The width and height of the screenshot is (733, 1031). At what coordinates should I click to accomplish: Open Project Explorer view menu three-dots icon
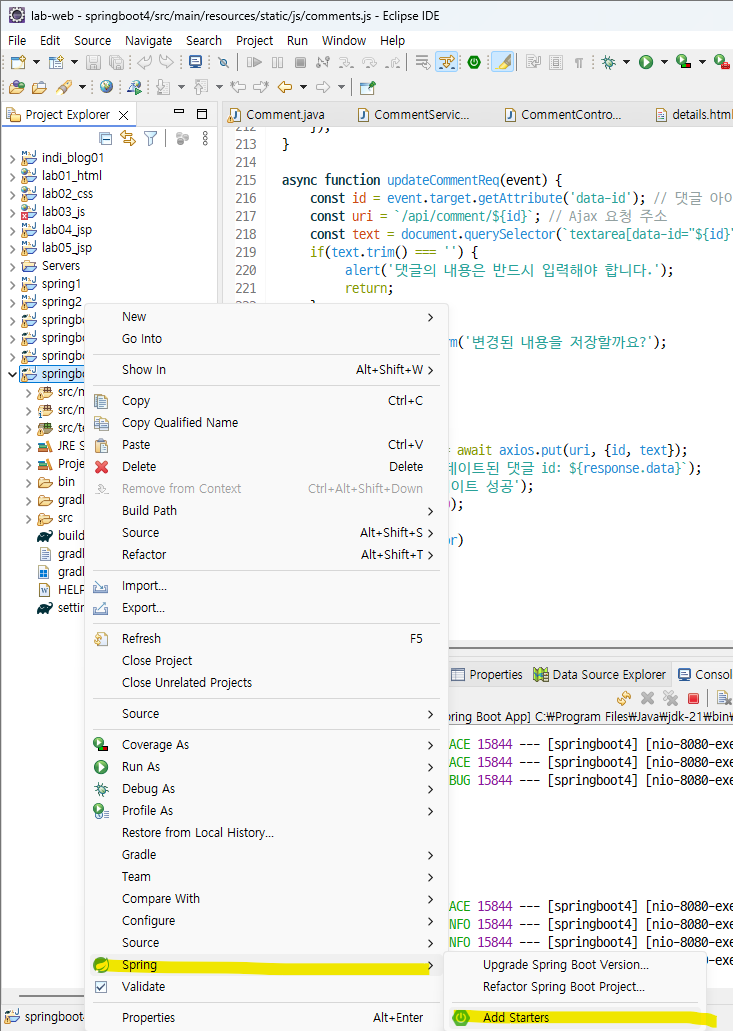(205, 138)
